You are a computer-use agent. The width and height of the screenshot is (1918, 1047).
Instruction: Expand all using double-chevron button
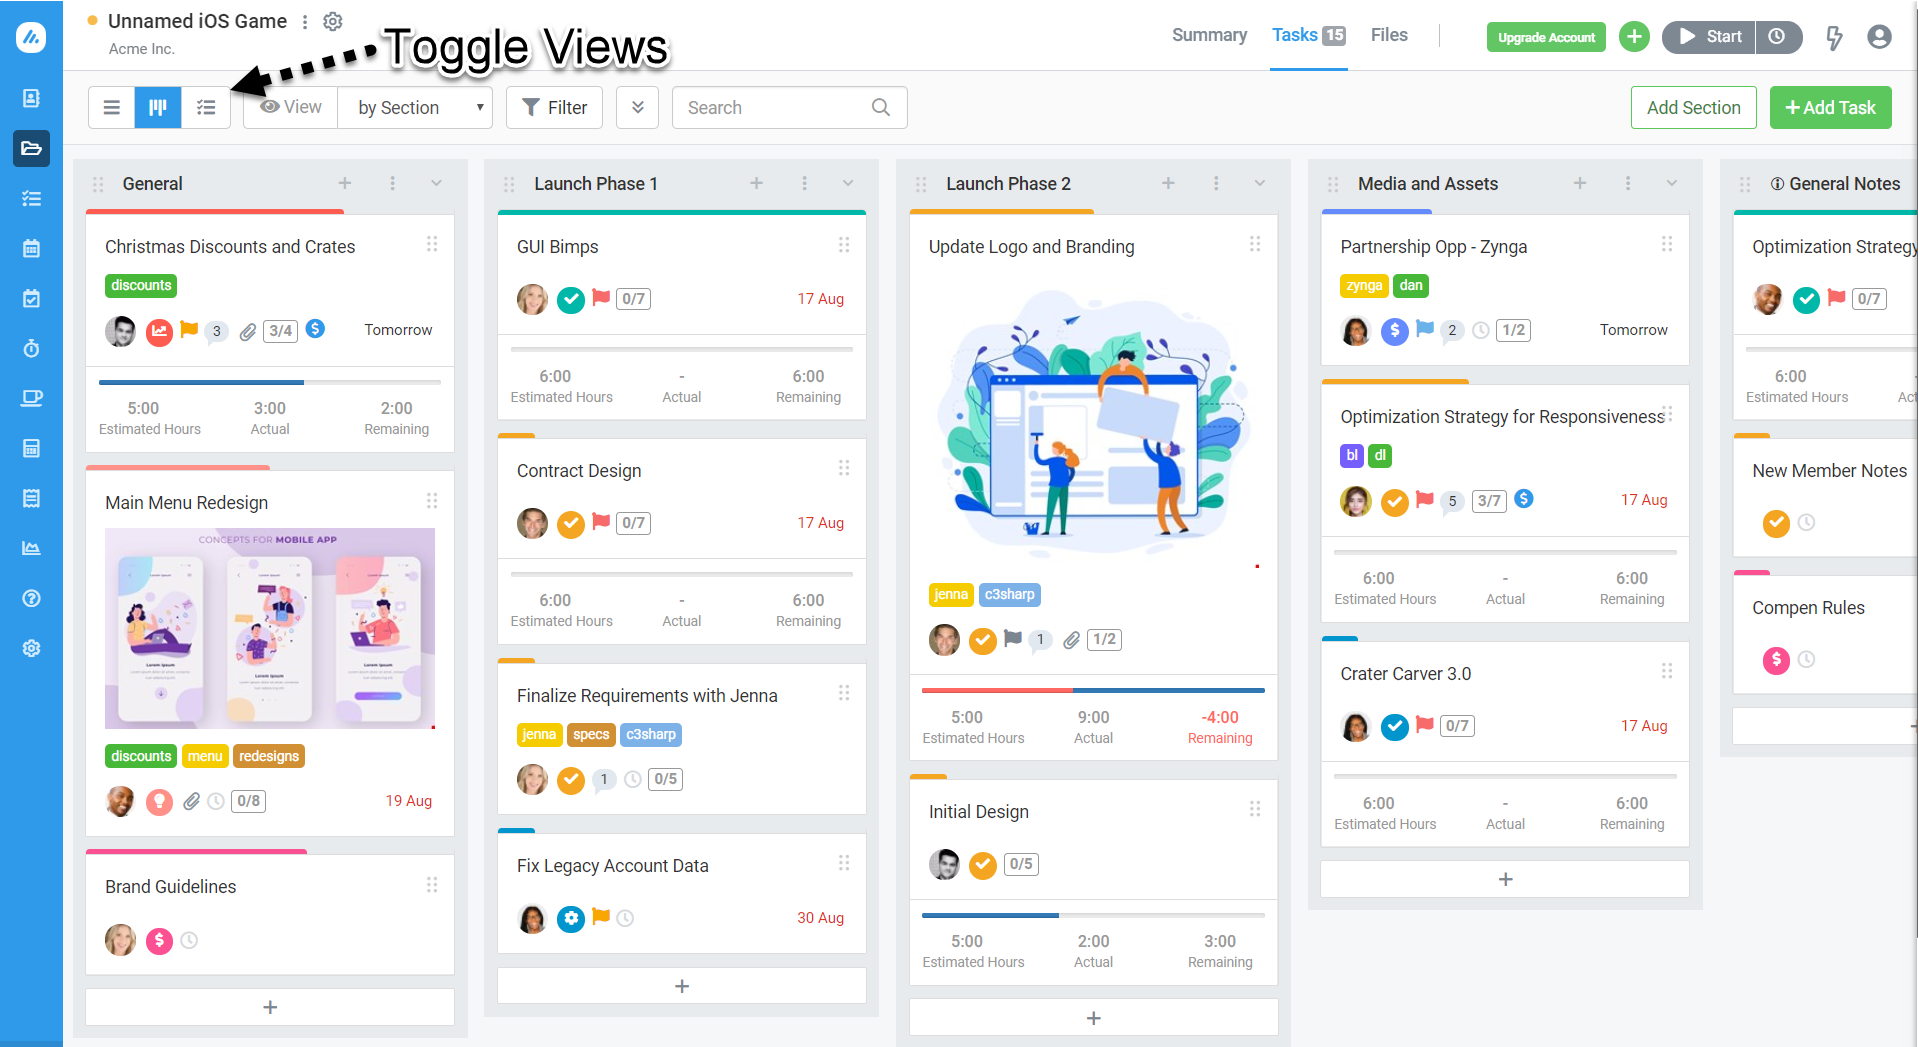click(x=637, y=107)
